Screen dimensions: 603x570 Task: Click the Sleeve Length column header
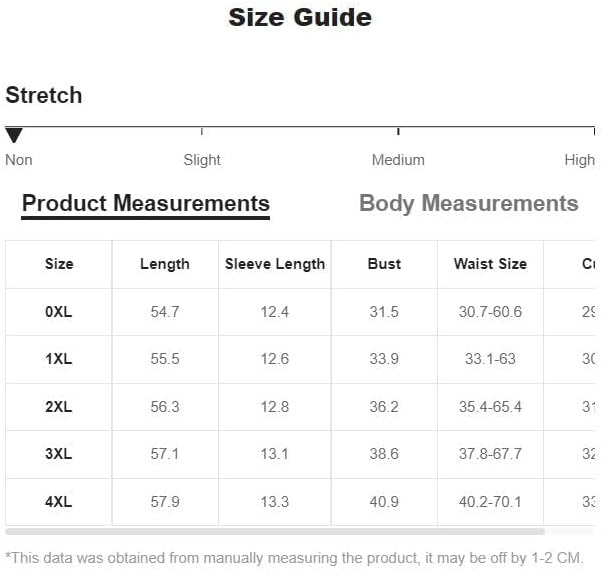(275, 264)
